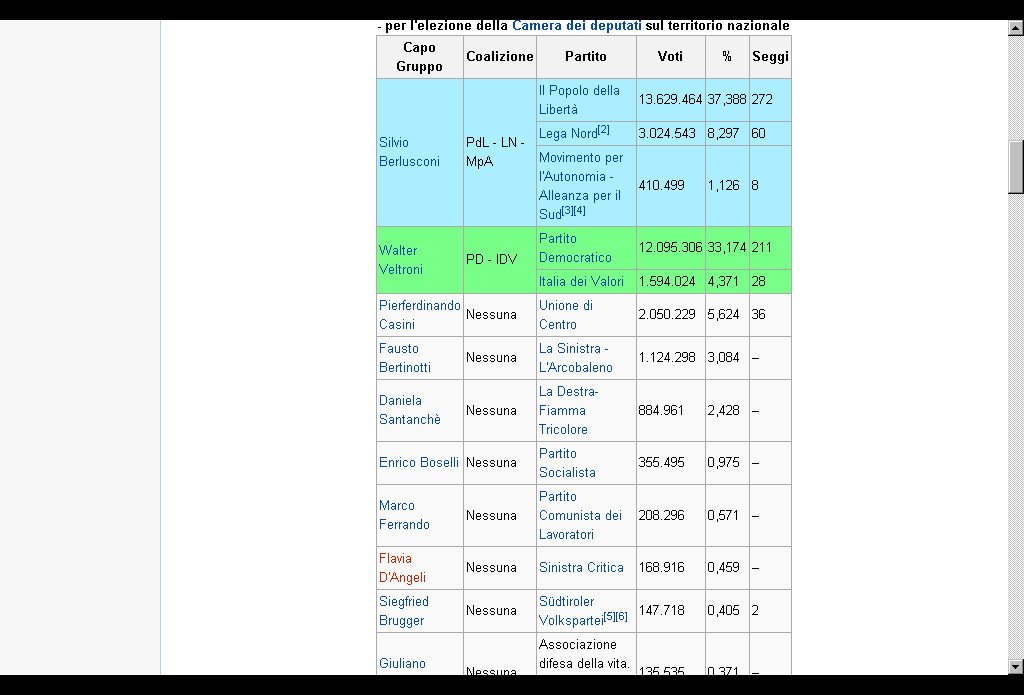This screenshot has width=1024, height=695.
Task: Click the Lega Nord link
Action: 567,134
